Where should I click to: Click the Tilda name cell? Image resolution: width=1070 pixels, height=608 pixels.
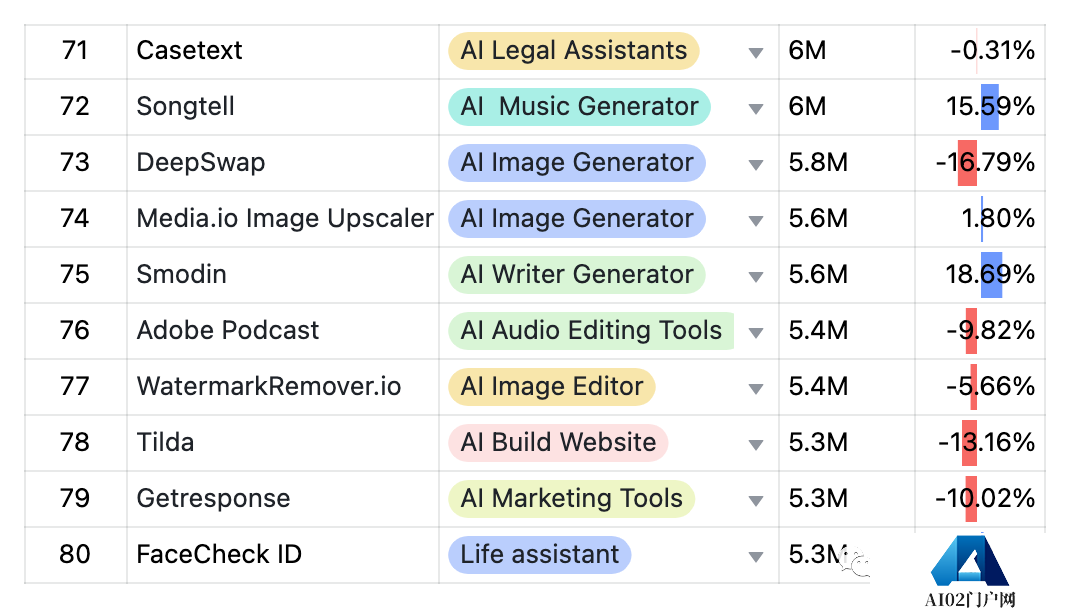(x=283, y=443)
